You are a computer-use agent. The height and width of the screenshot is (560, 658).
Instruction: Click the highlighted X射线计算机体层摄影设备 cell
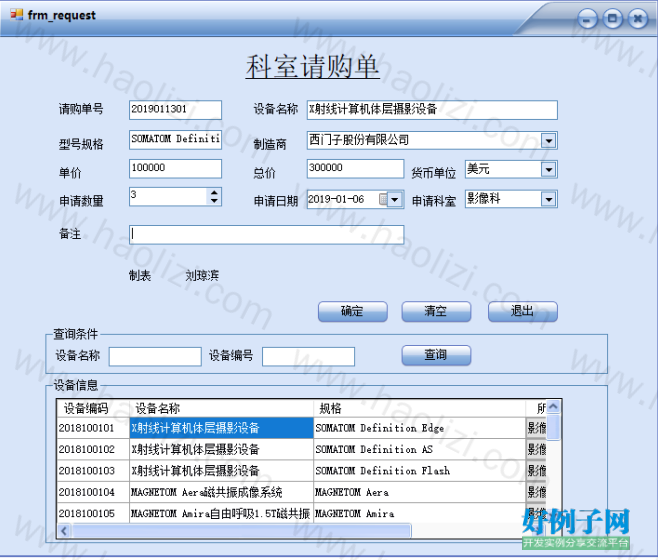(221, 428)
